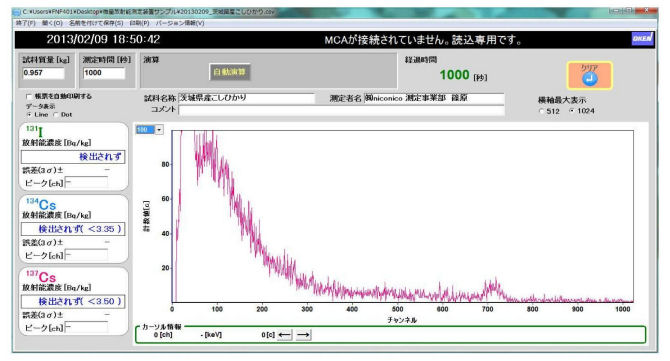Click the チャンネル axis label
The image size is (670, 361).
click(402, 320)
